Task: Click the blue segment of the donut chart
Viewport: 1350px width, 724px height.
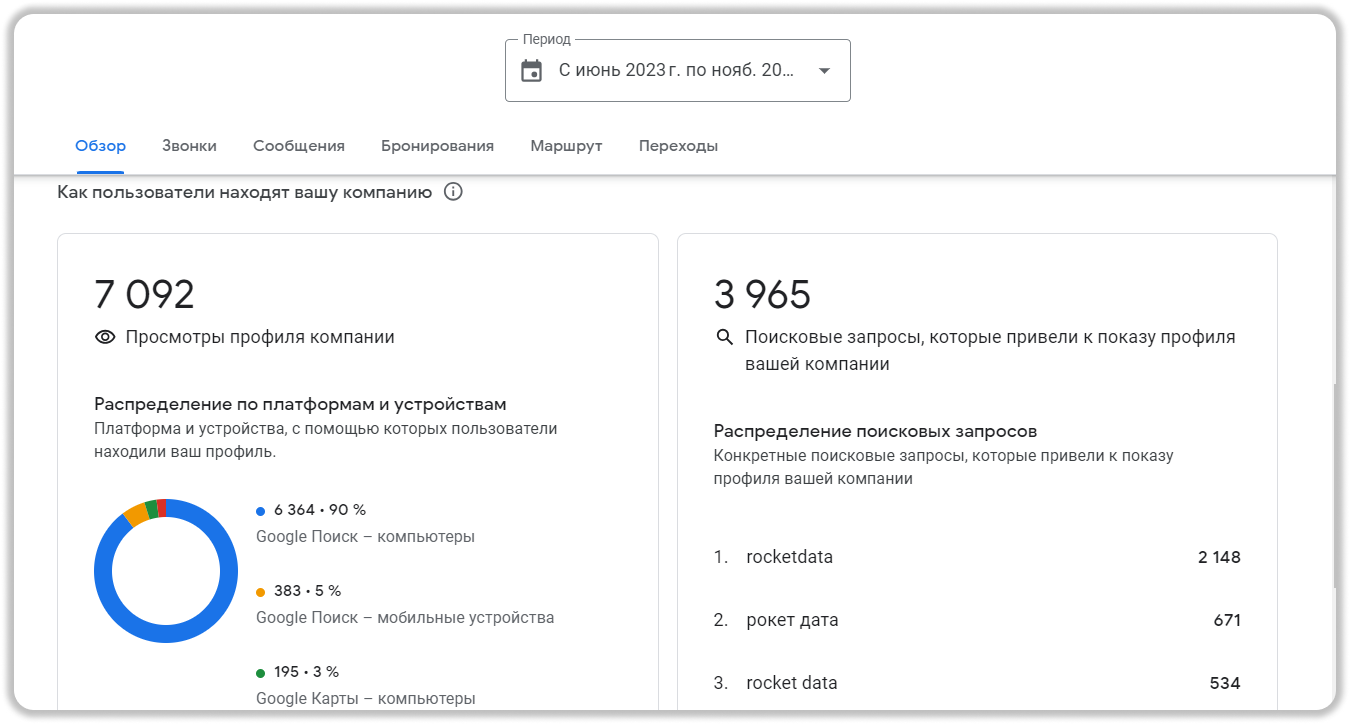Action: [166, 634]
